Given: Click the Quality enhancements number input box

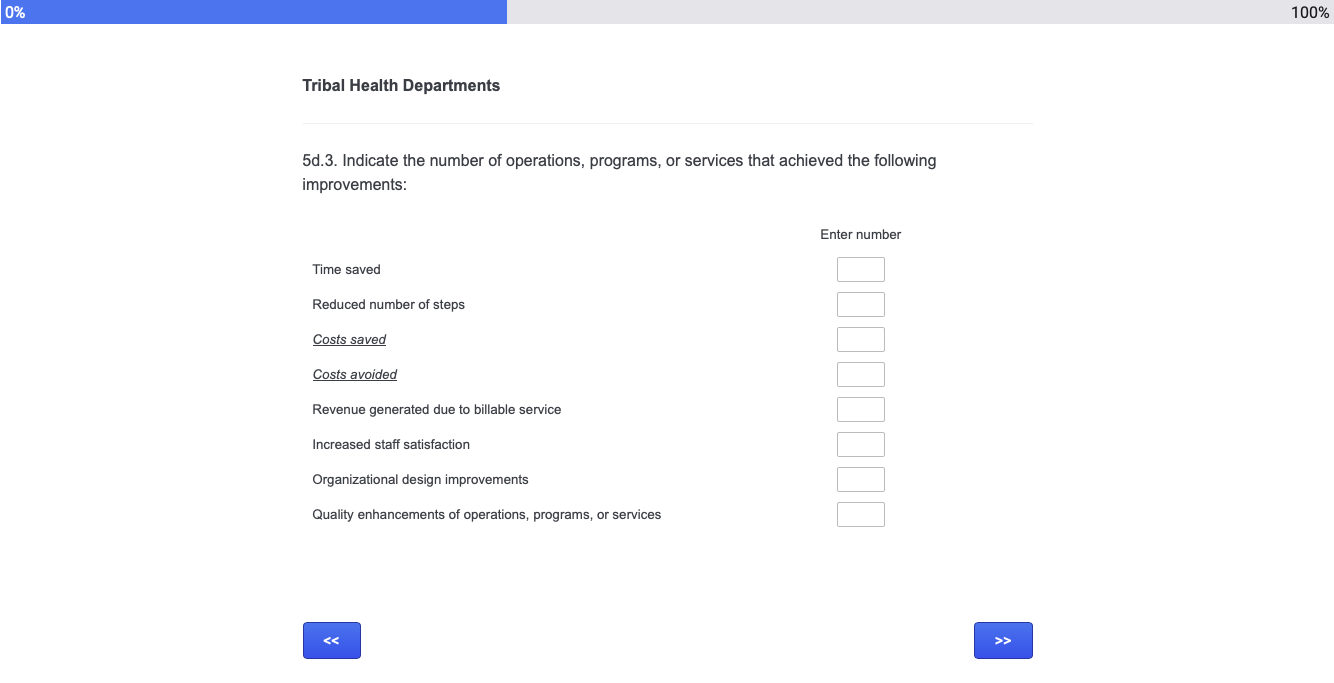Looking at the screenshot, I should coord(860,515).
